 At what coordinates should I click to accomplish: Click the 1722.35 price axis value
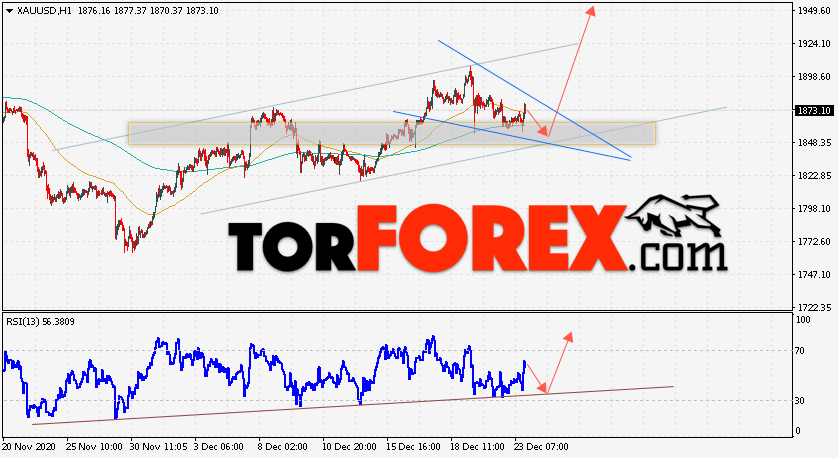coord(814,308)
